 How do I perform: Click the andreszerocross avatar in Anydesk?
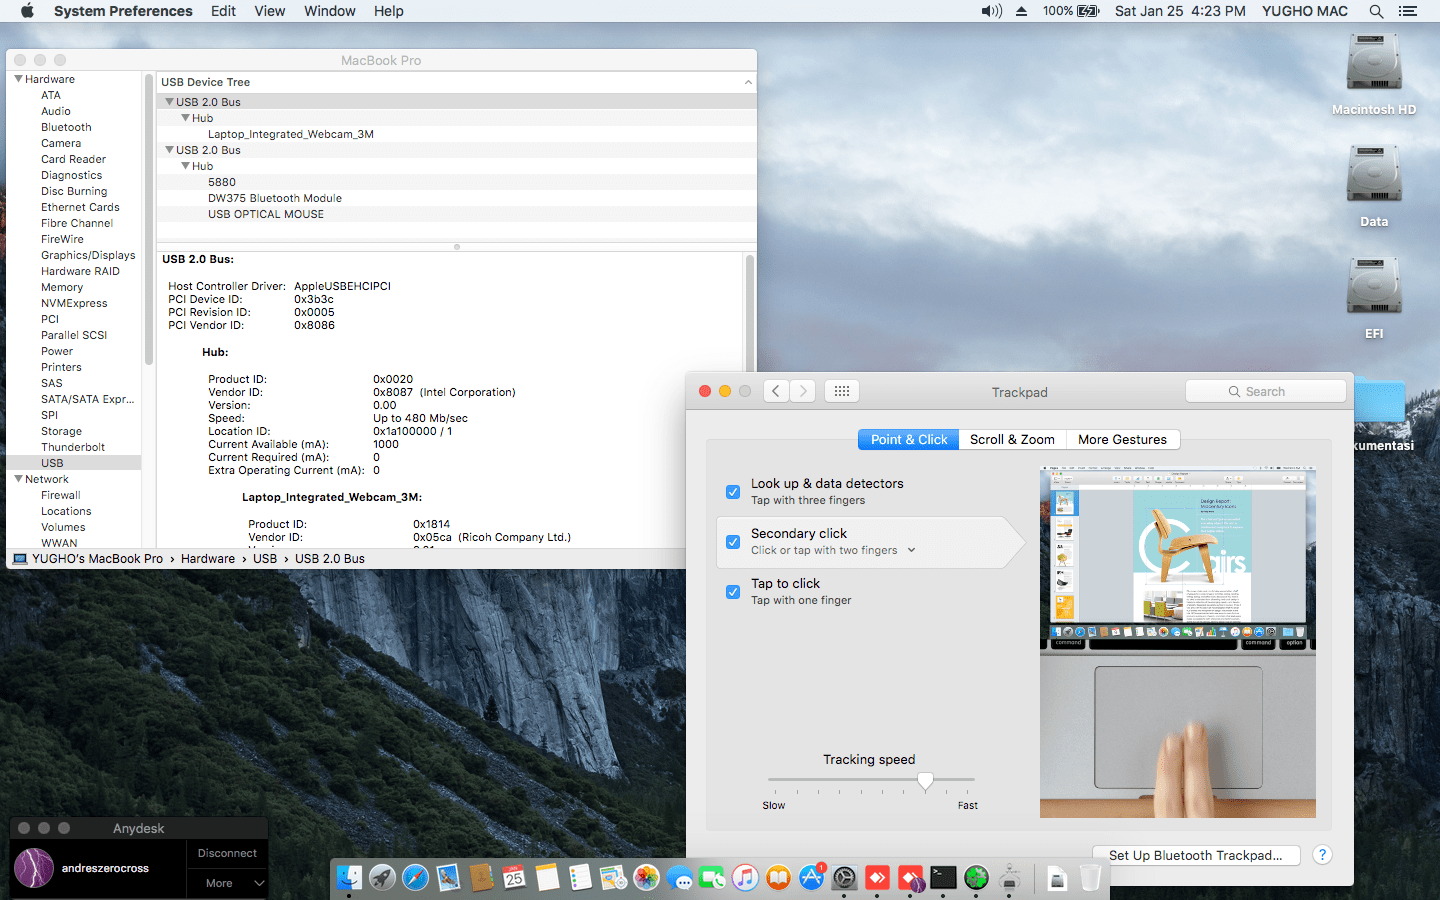tap(34, 868)
